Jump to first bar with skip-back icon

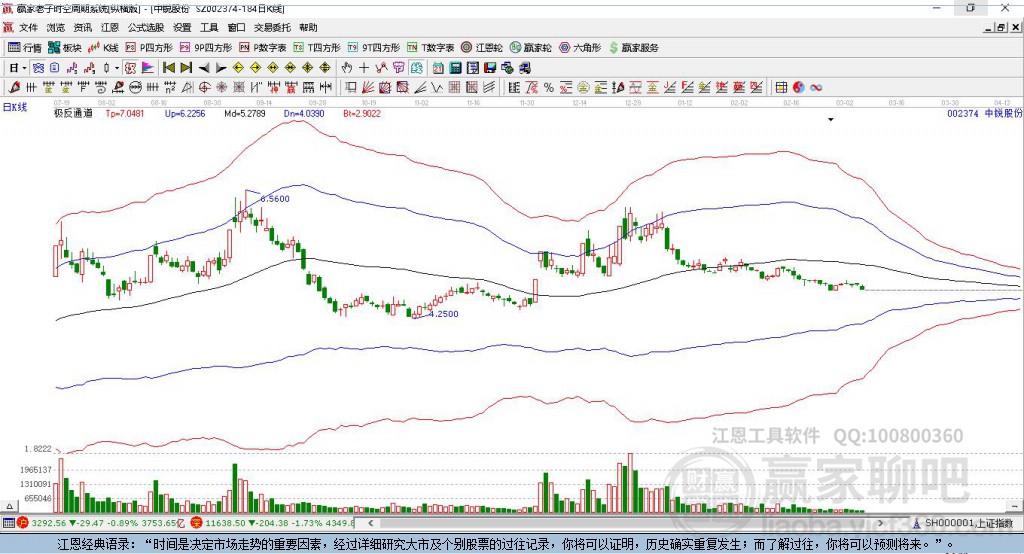[x=168, y=68]
